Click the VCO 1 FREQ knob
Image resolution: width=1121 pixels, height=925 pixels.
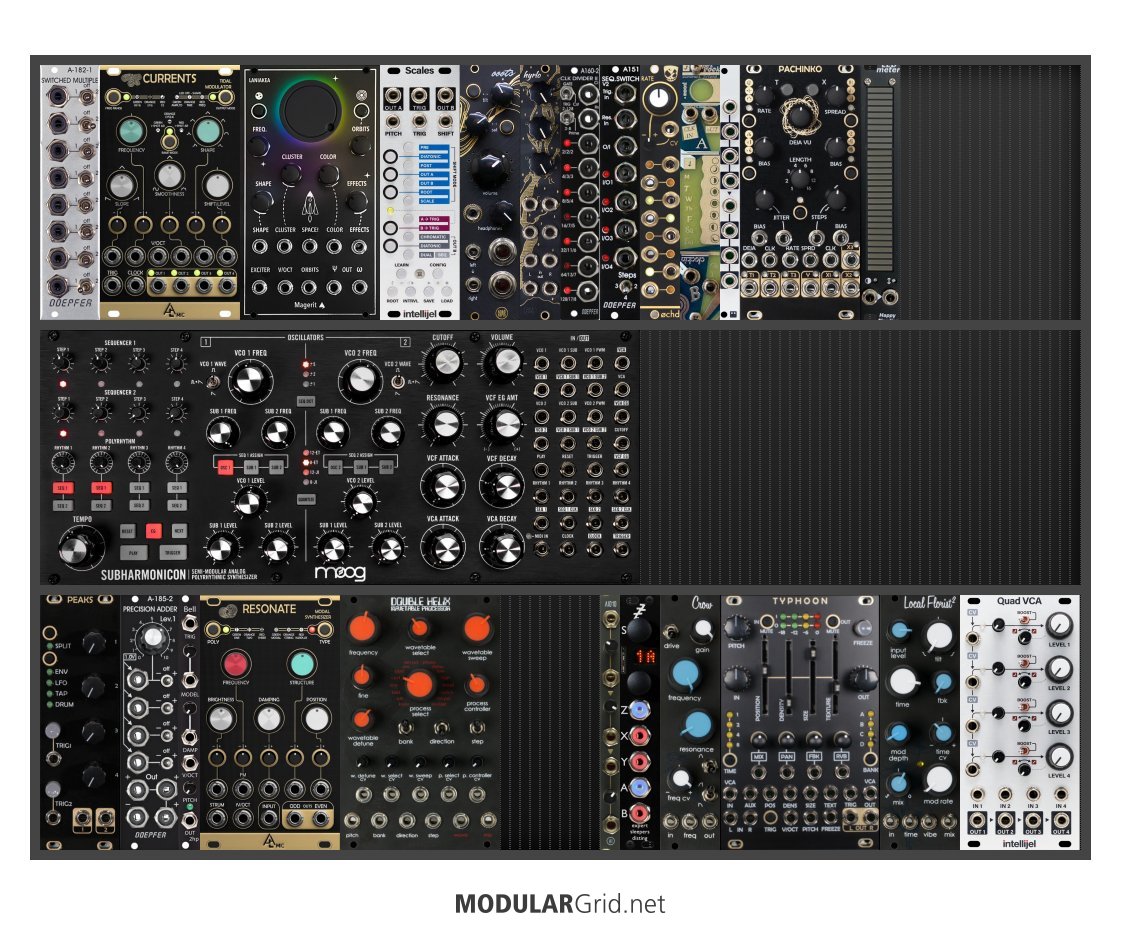point(250,380)
